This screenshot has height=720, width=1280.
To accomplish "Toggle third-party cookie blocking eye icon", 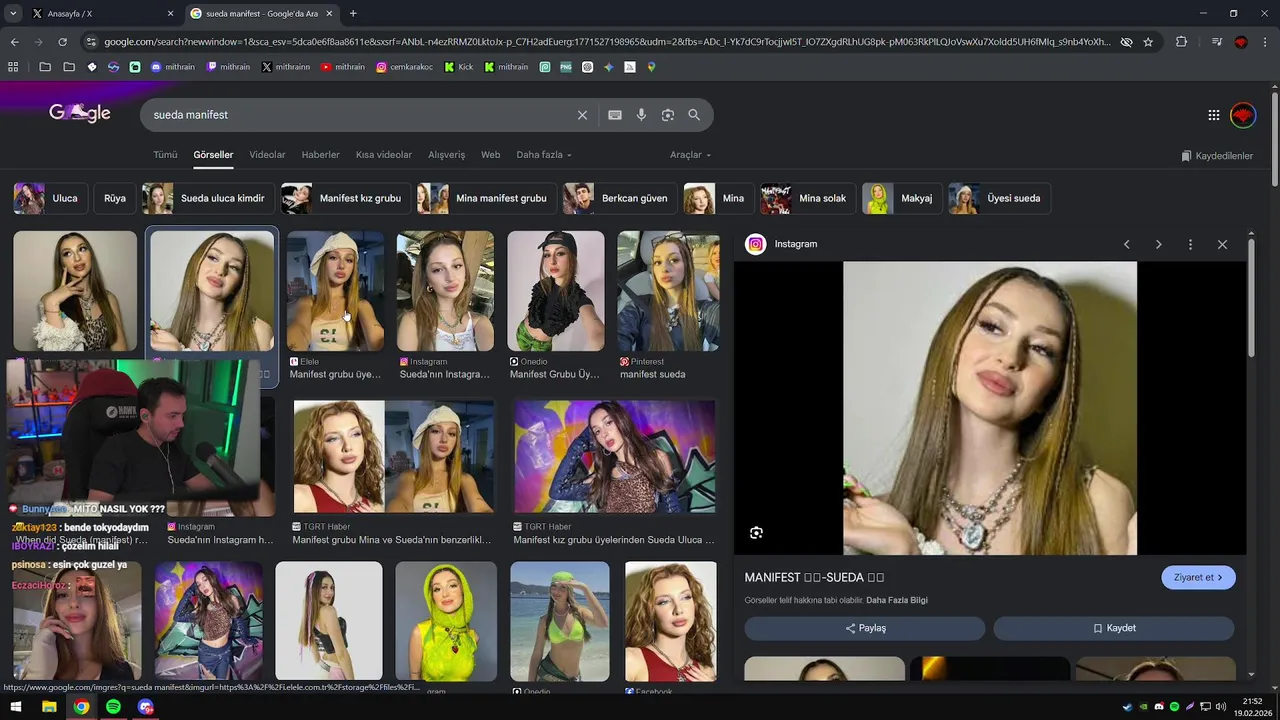I will click(x=1126, y=42).
